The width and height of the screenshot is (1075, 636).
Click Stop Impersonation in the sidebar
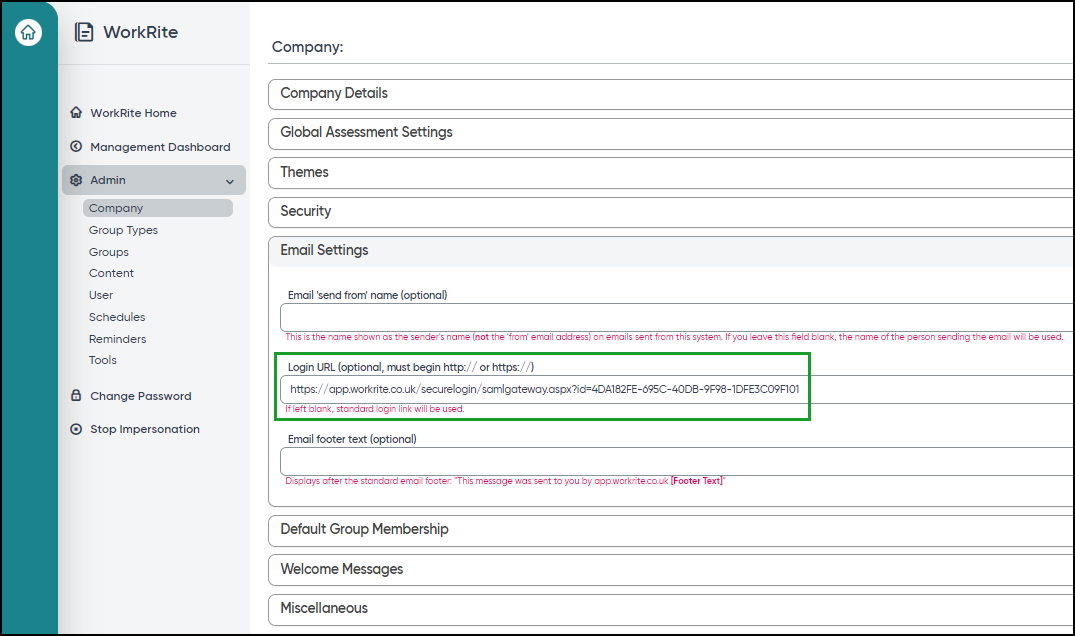[x=145, y=429]
